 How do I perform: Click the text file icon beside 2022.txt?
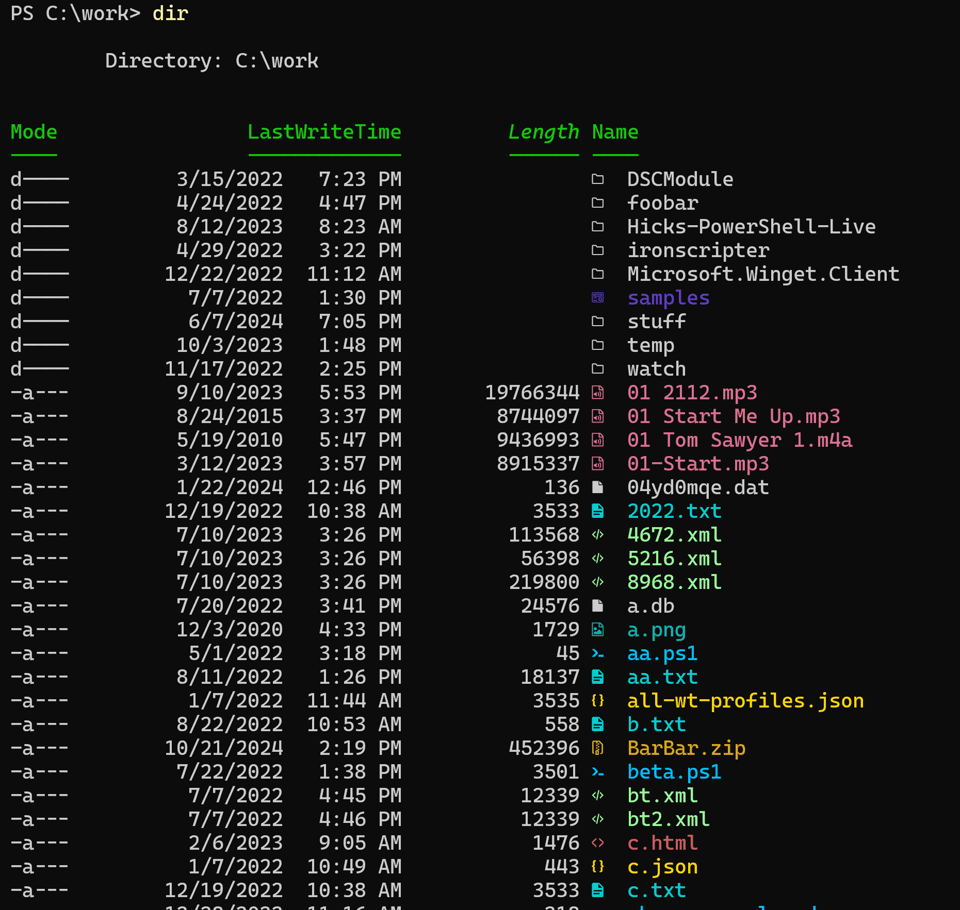[598, 511]
